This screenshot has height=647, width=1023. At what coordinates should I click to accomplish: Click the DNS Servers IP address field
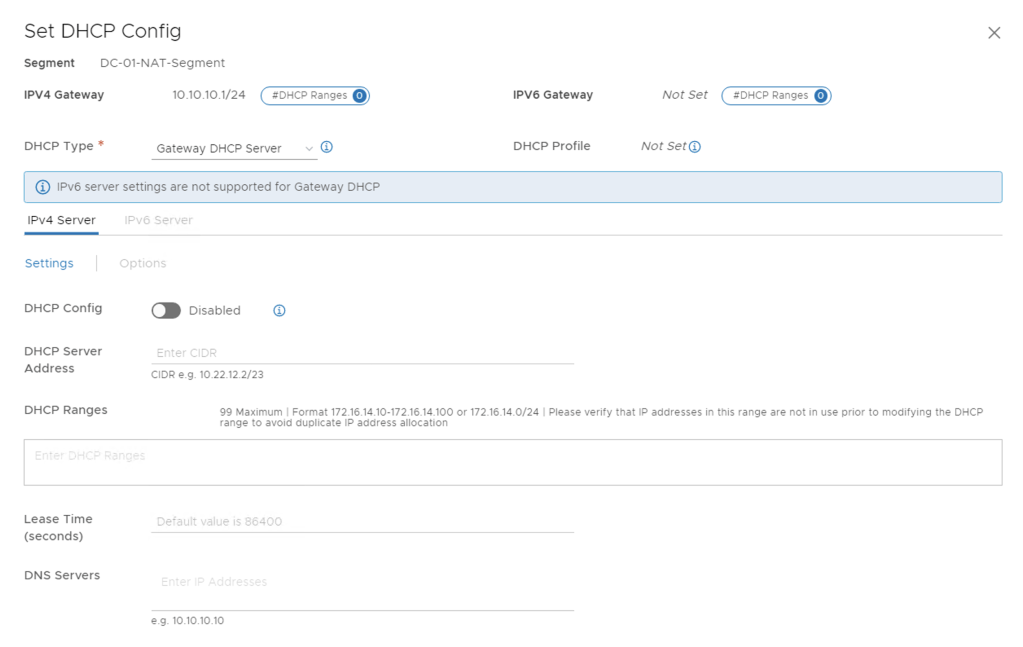pyautogui.click(x=362, y=582)
